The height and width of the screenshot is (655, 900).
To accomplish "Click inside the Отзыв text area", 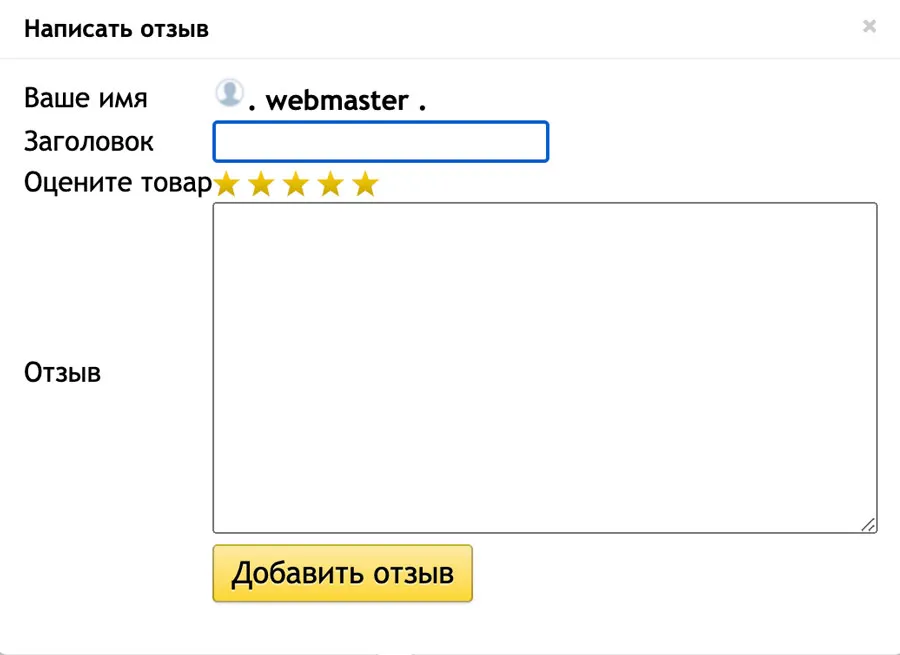I will (545, 367).
